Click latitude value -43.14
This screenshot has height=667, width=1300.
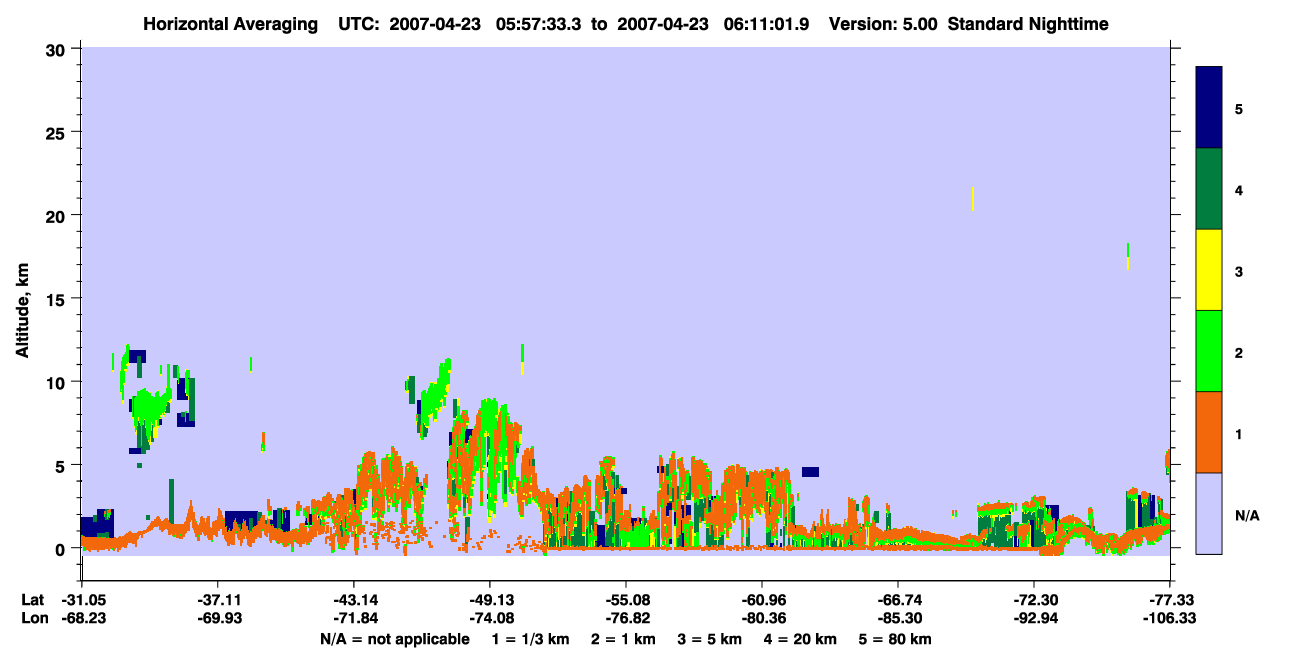[353, 600]
